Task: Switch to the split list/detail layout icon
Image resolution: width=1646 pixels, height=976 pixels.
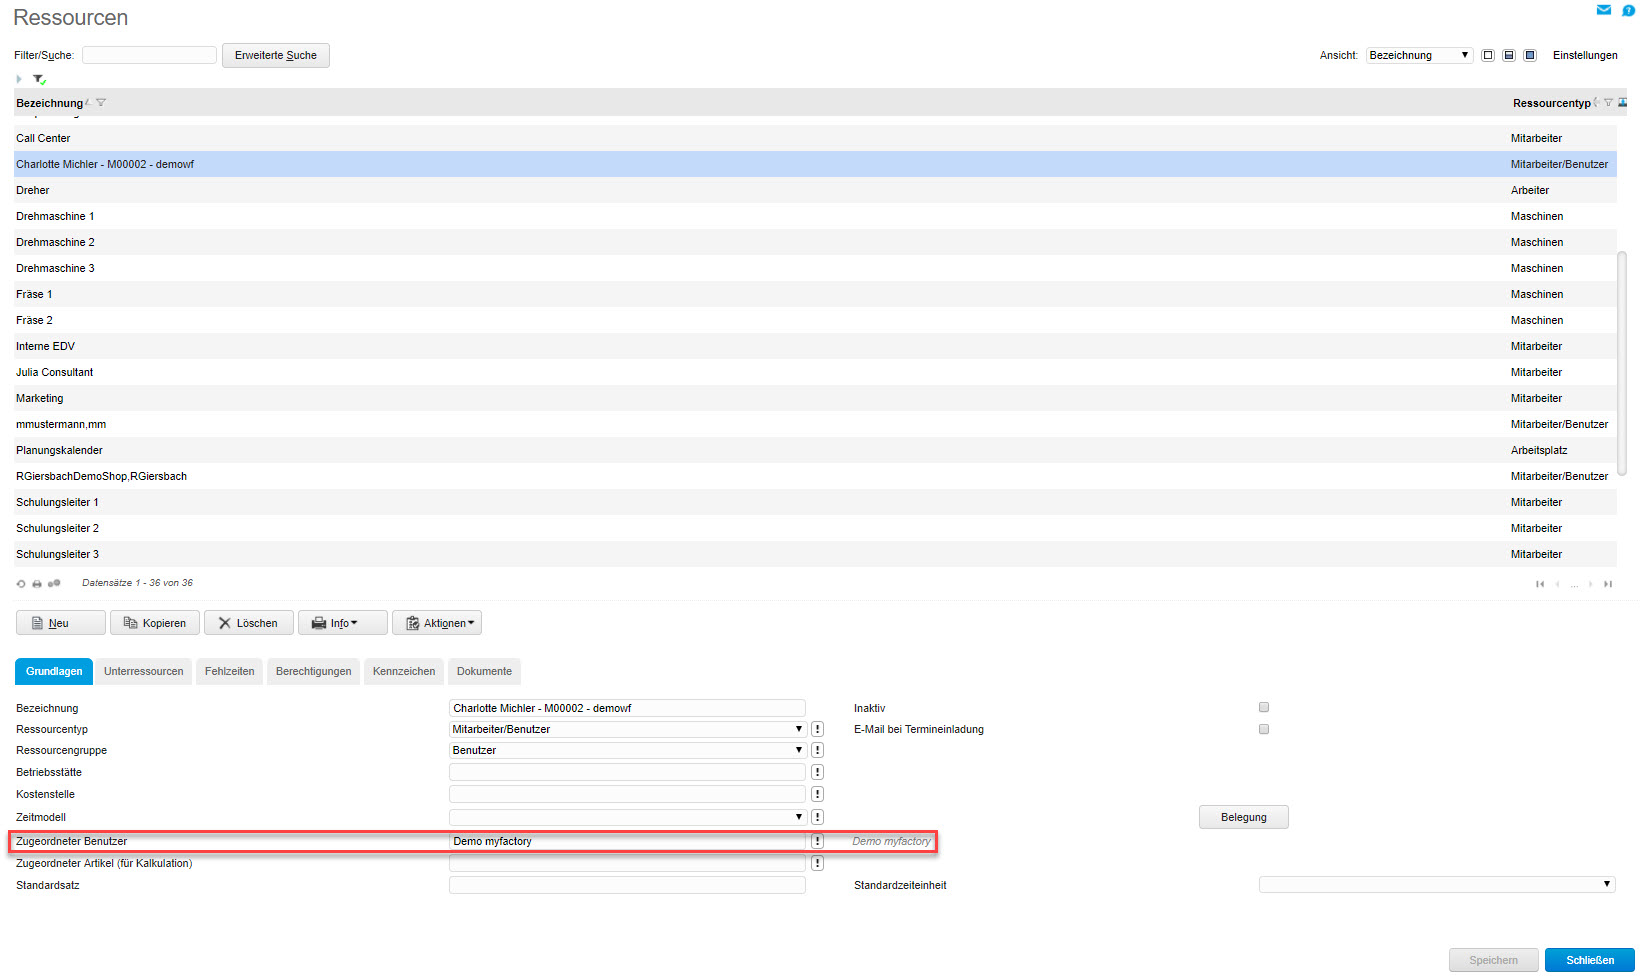Action: [x=1509, y=55]
